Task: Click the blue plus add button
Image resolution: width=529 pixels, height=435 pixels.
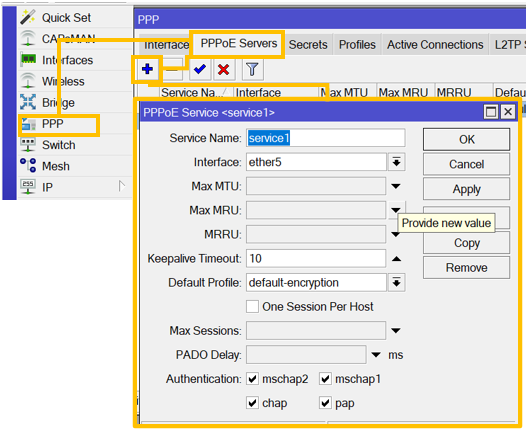Action: pos(147,69)
